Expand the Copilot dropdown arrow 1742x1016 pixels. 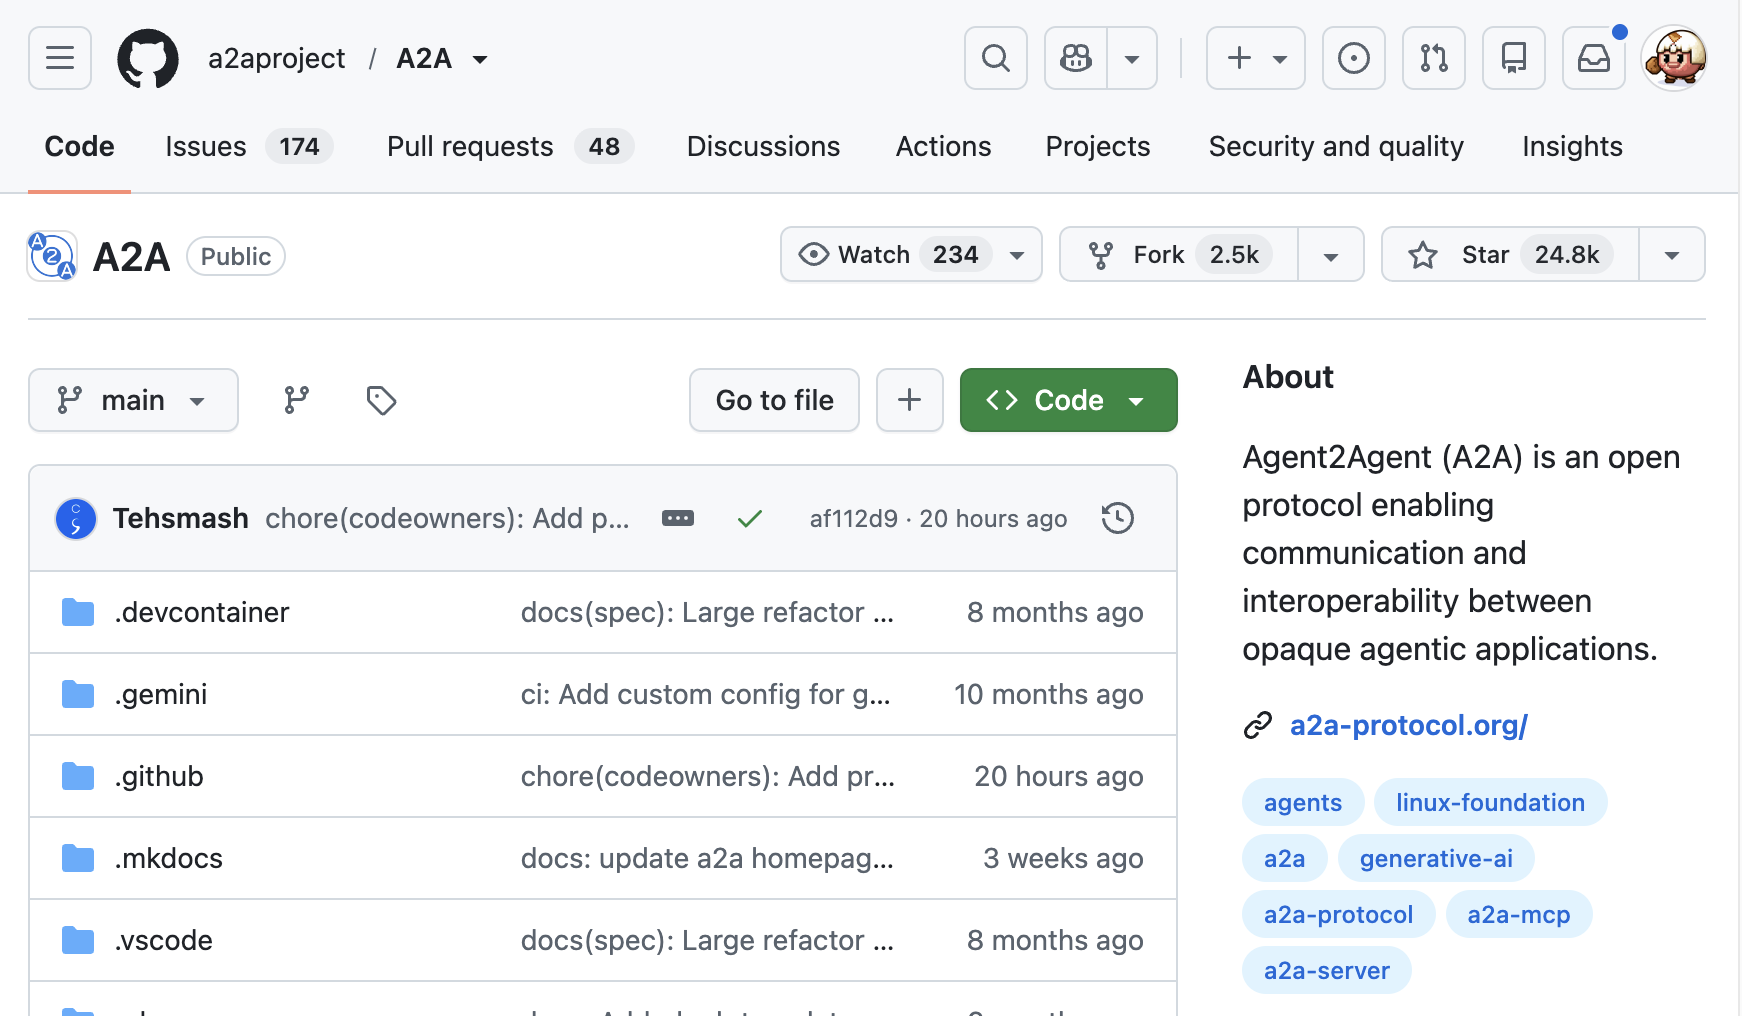tap(1132, 58)
